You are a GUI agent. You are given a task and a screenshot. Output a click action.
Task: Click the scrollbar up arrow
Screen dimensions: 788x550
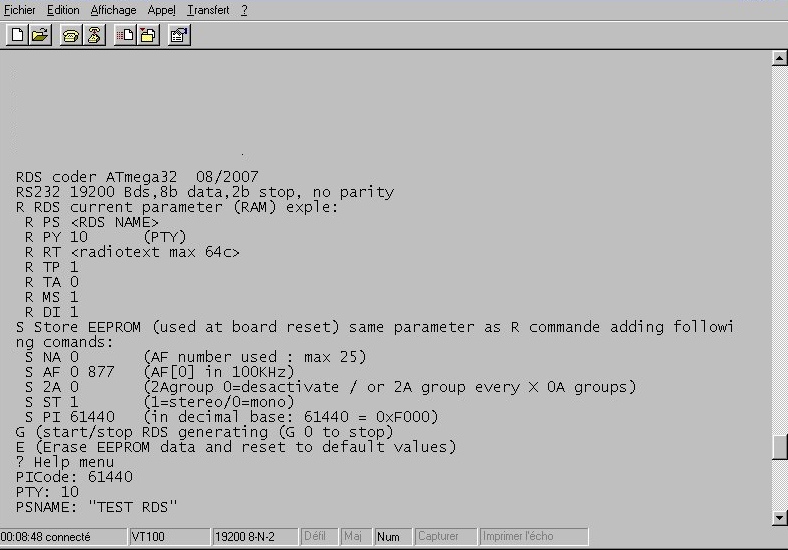pos(779,58)
